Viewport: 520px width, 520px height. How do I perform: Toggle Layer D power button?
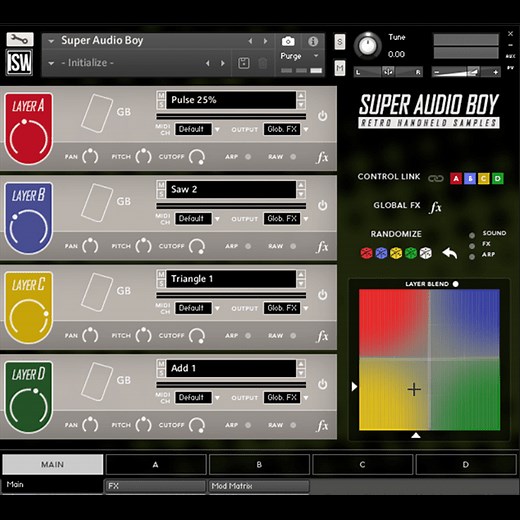click(x=322, y=384)
